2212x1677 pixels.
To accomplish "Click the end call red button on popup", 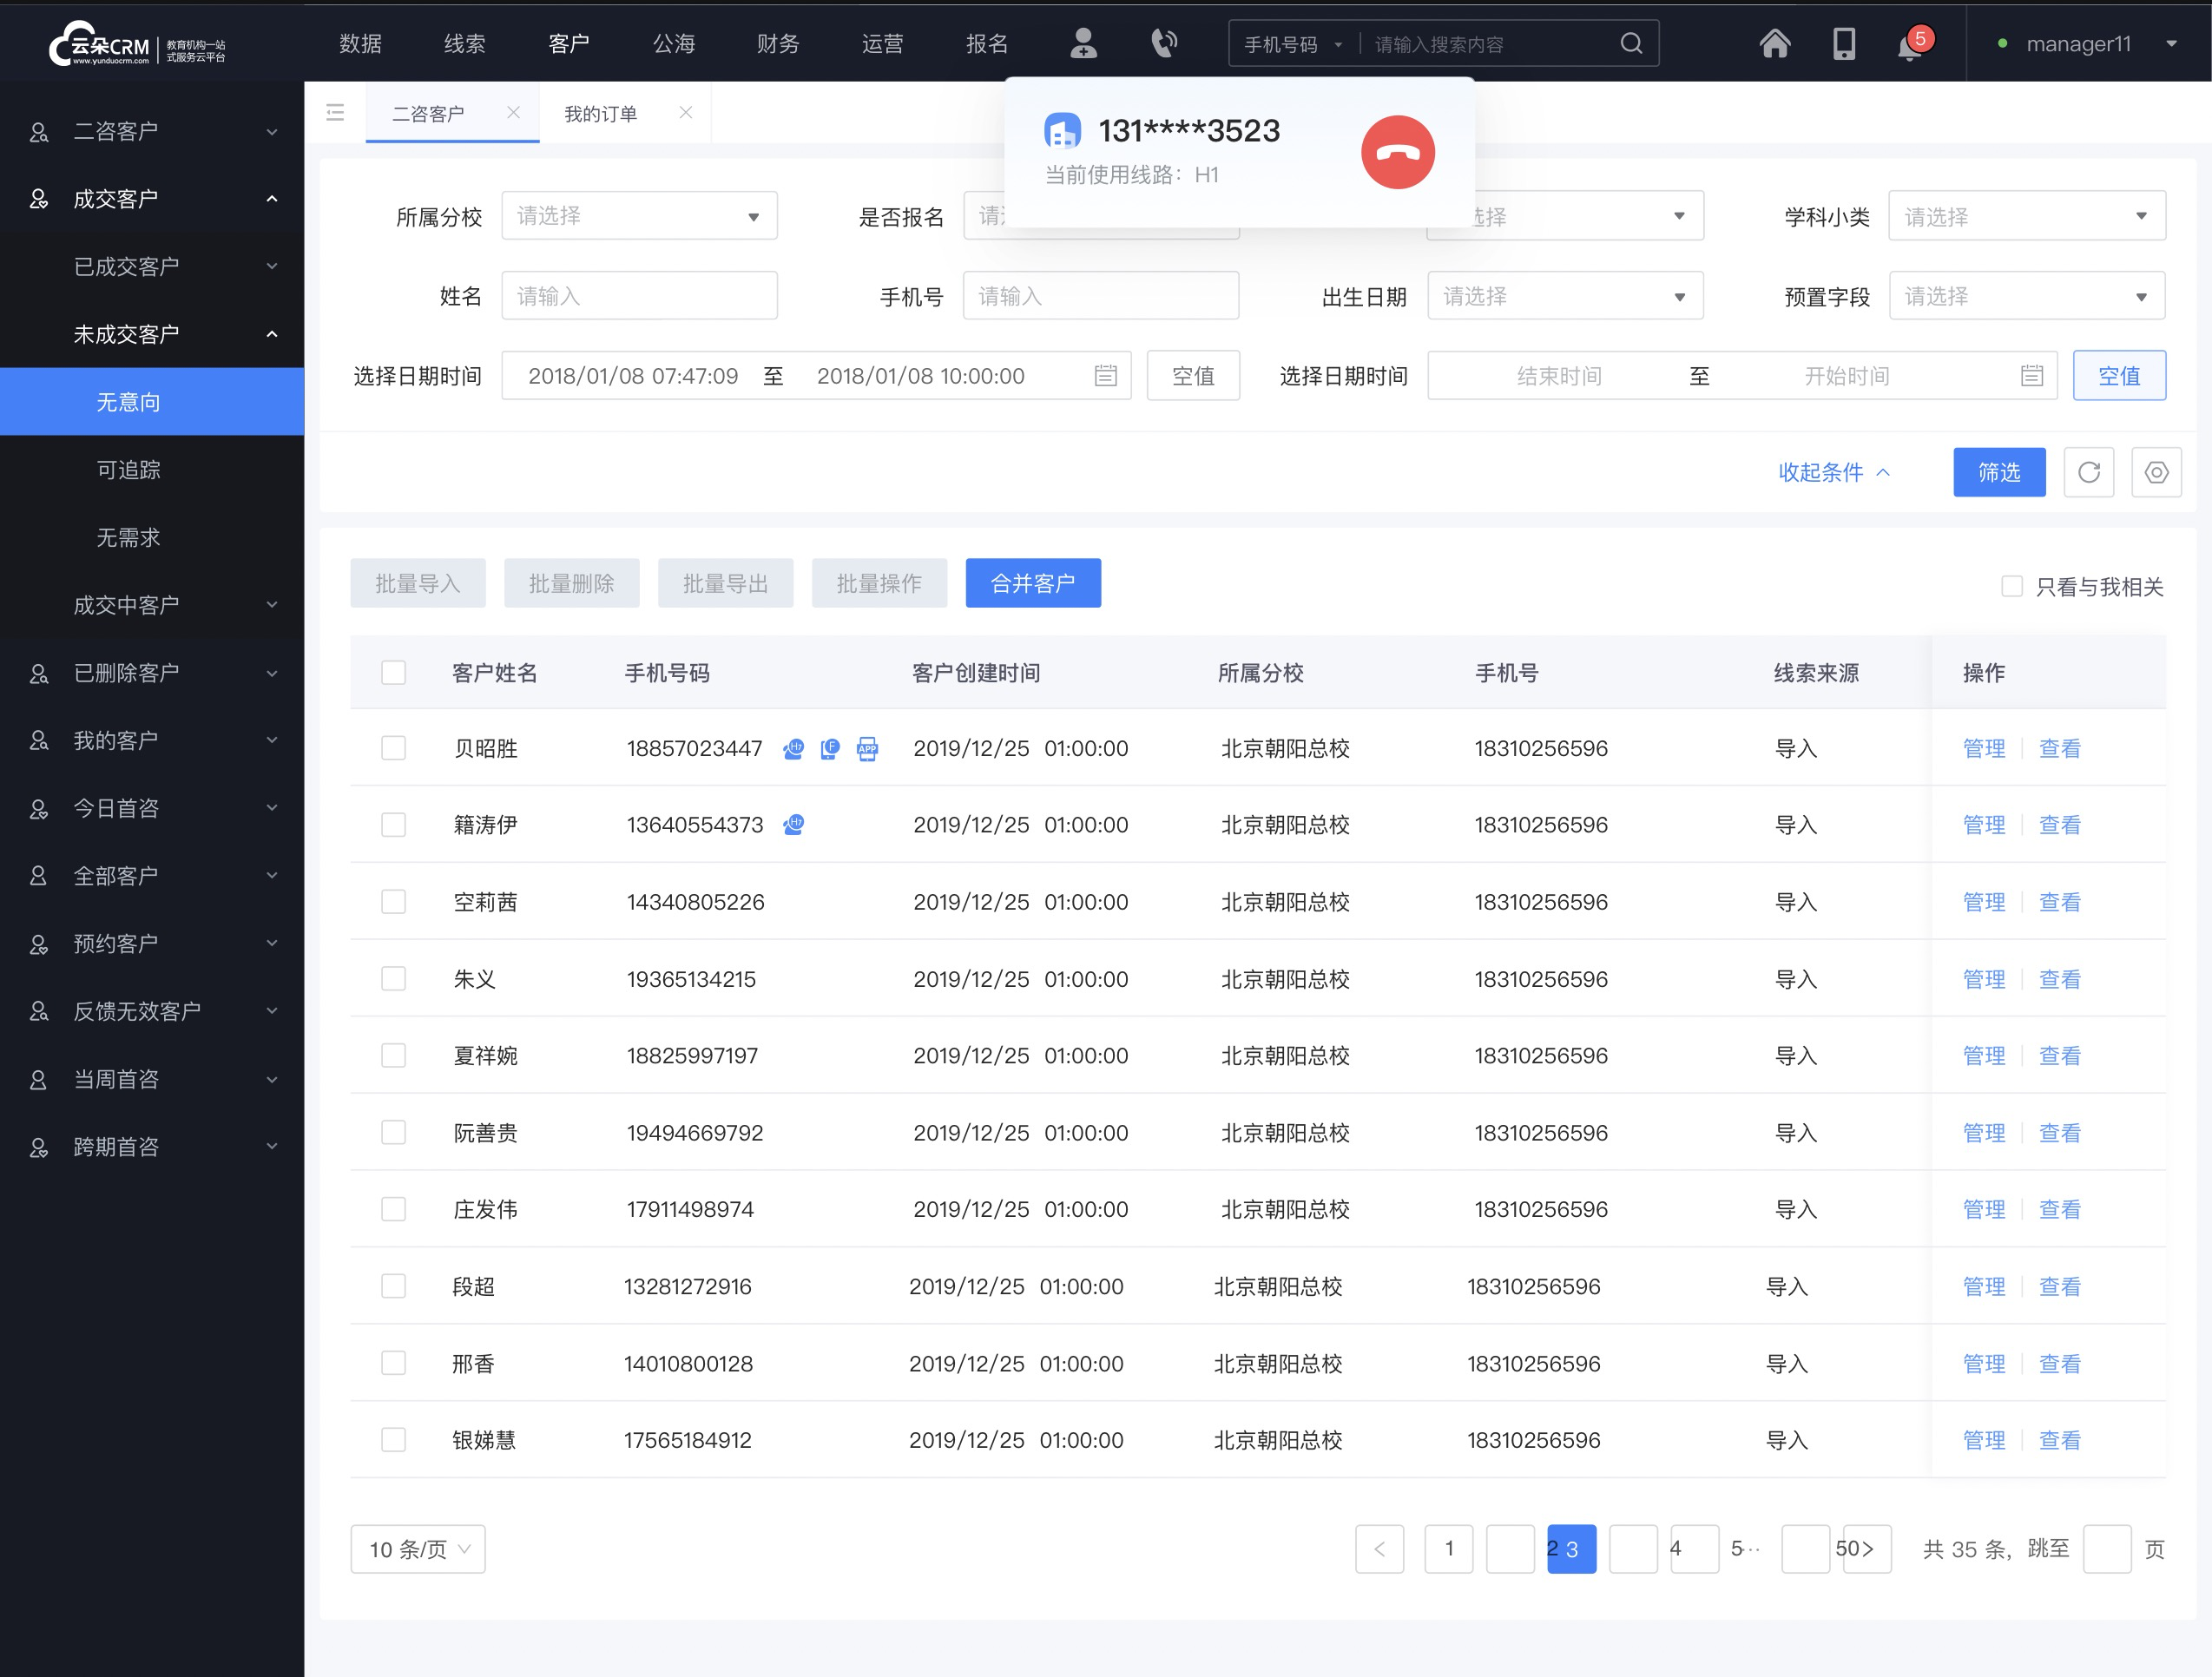I will (1399, 148).
